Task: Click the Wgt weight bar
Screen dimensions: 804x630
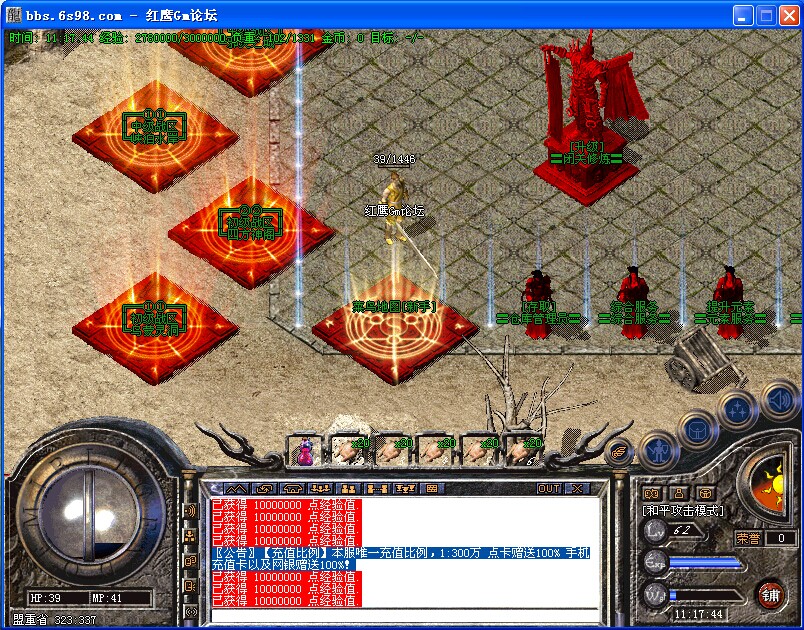Action: click(x=706, y=595)
